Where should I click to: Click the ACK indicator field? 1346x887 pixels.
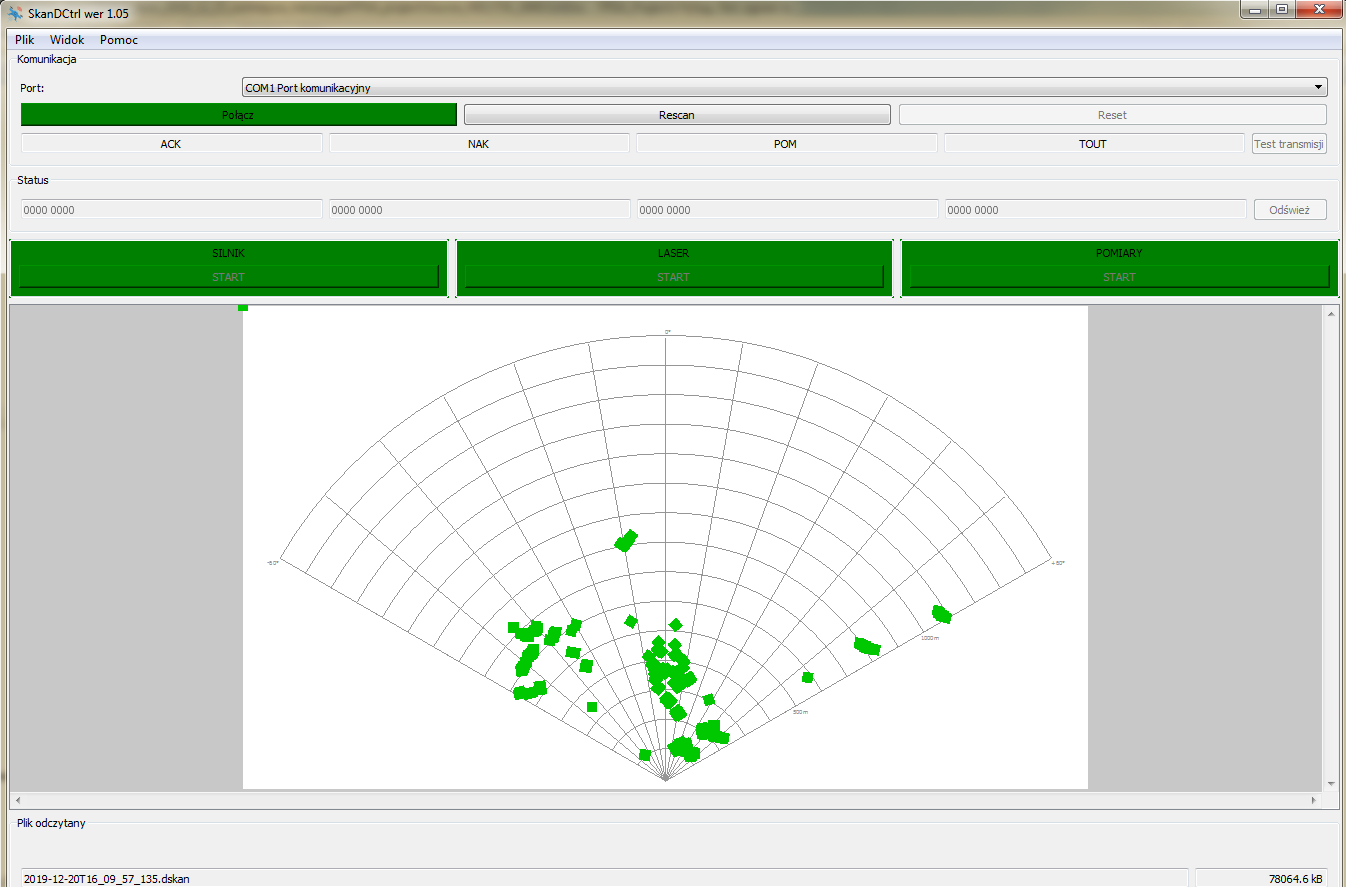[171, 144]
